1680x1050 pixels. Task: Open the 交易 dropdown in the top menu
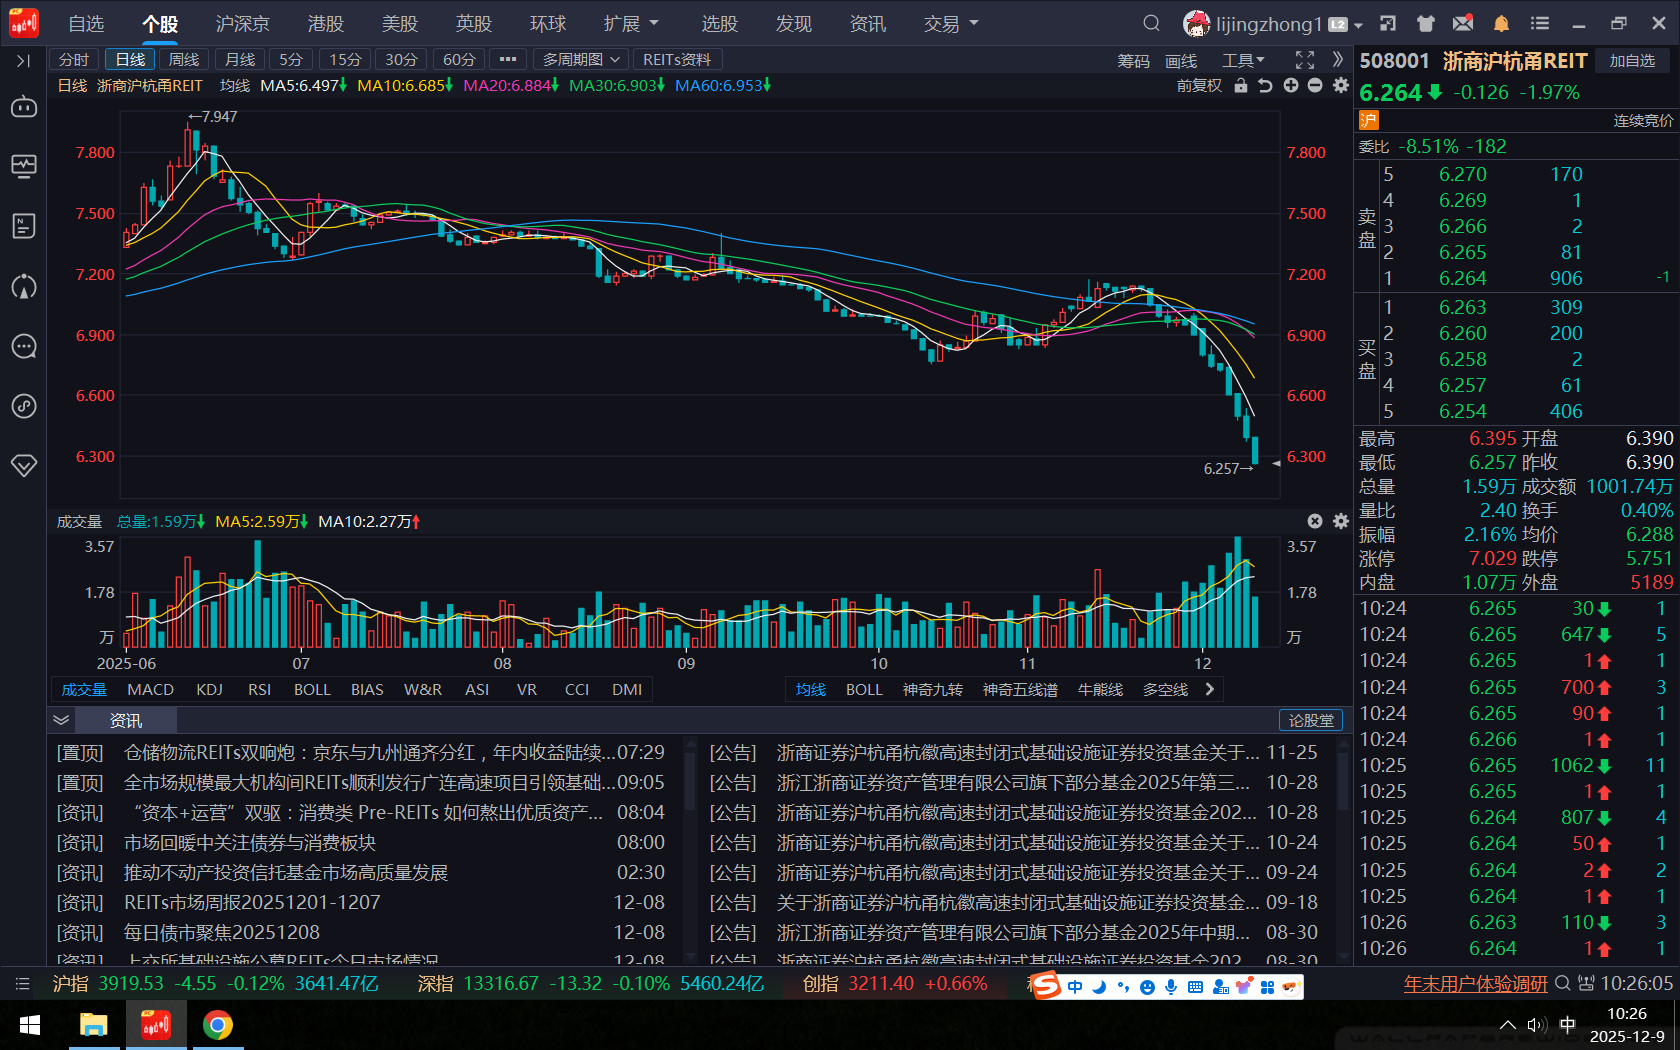pos(951,23)
